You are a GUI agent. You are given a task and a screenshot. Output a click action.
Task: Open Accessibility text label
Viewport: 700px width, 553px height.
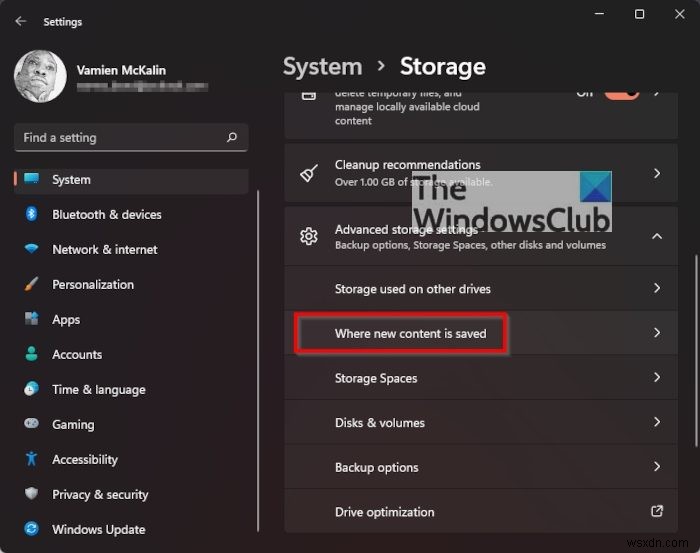pyautogui.click(x=85, y=460)
